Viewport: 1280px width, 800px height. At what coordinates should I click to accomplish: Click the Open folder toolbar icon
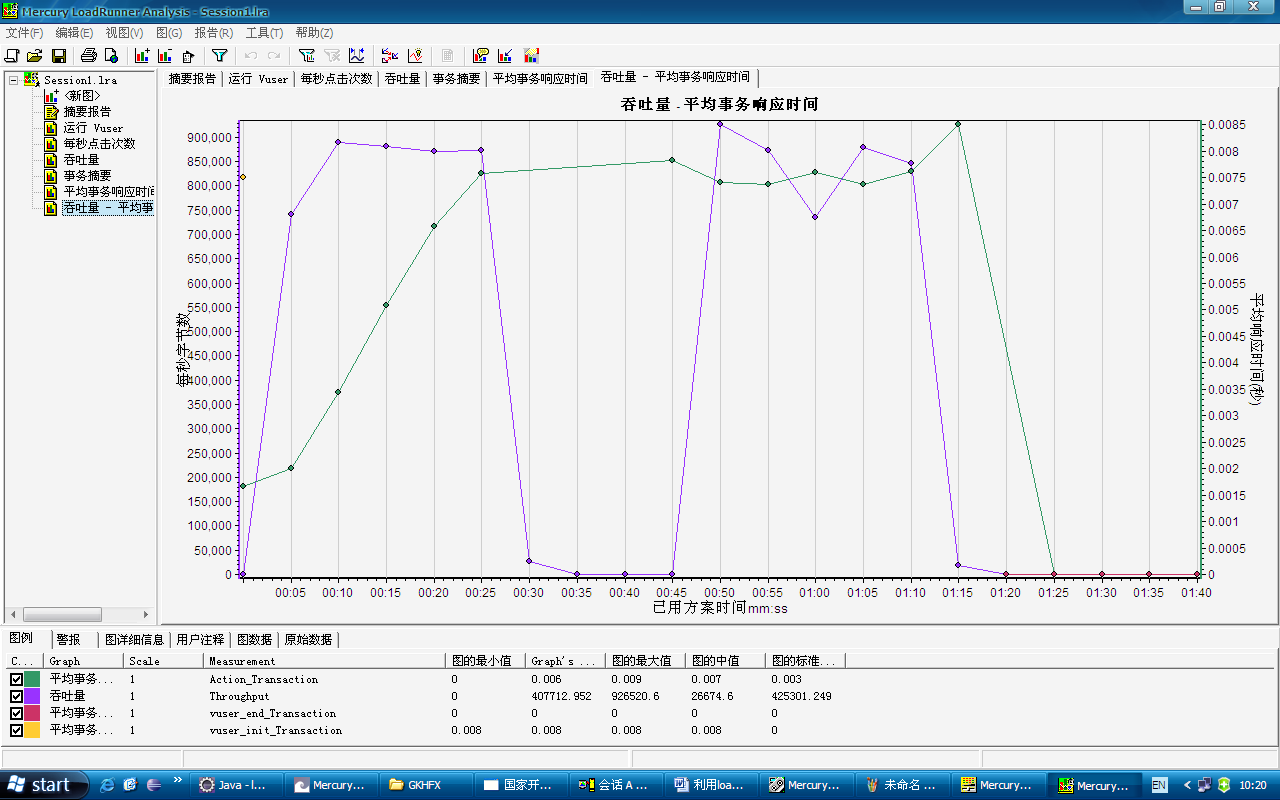[35, 56]
